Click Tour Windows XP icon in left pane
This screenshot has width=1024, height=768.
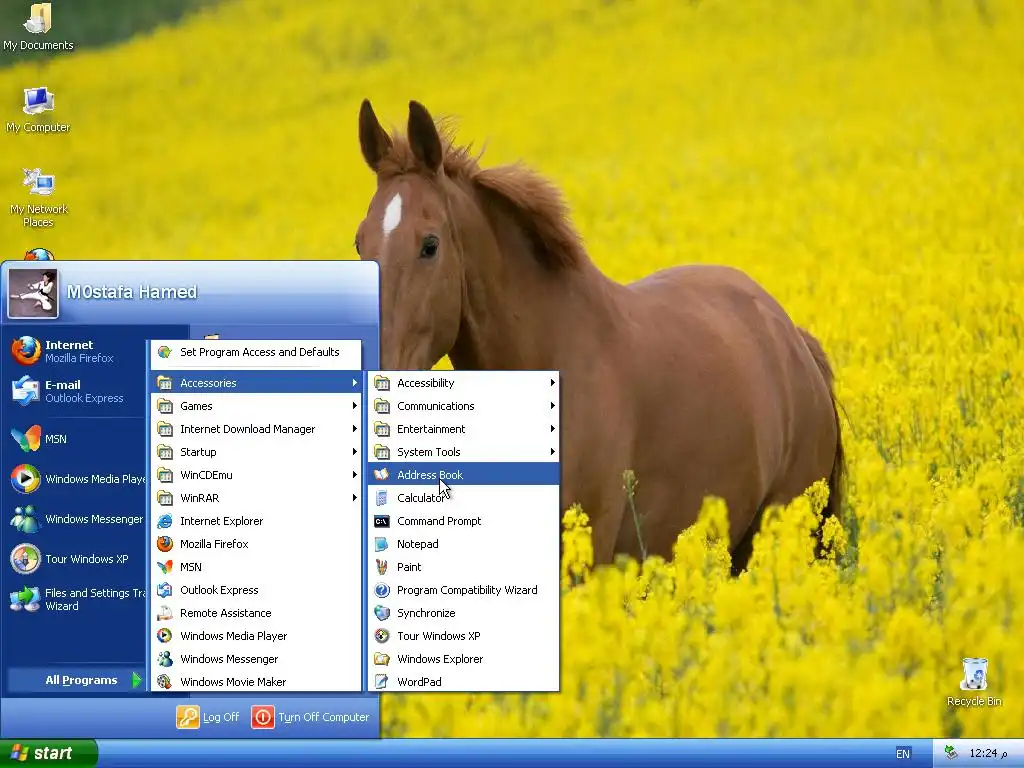click(x=26, y=559)
